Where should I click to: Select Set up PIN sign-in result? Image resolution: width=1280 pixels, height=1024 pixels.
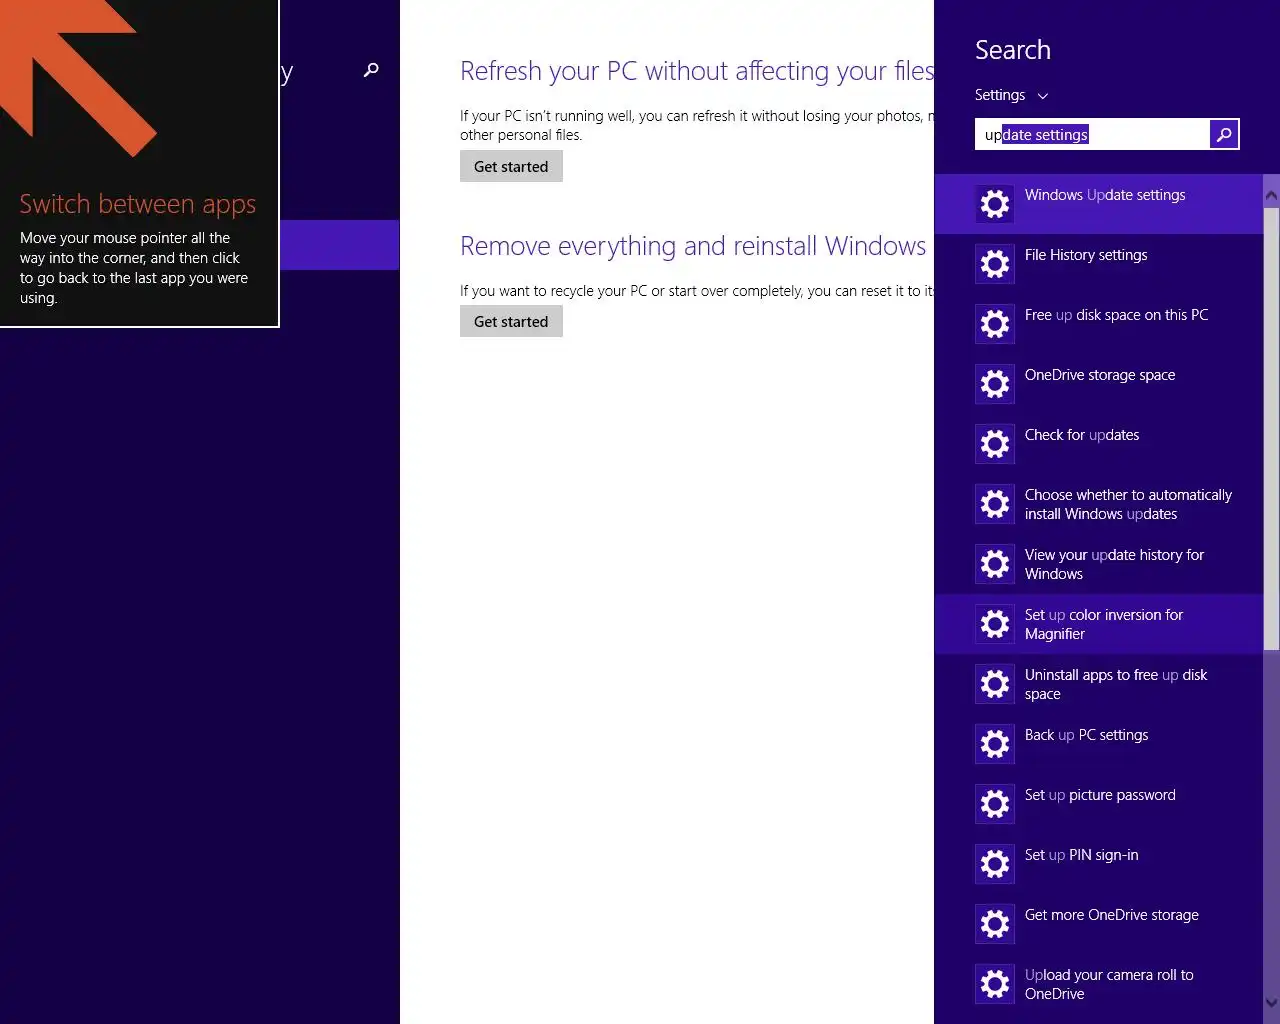(x=1099, y=864)
